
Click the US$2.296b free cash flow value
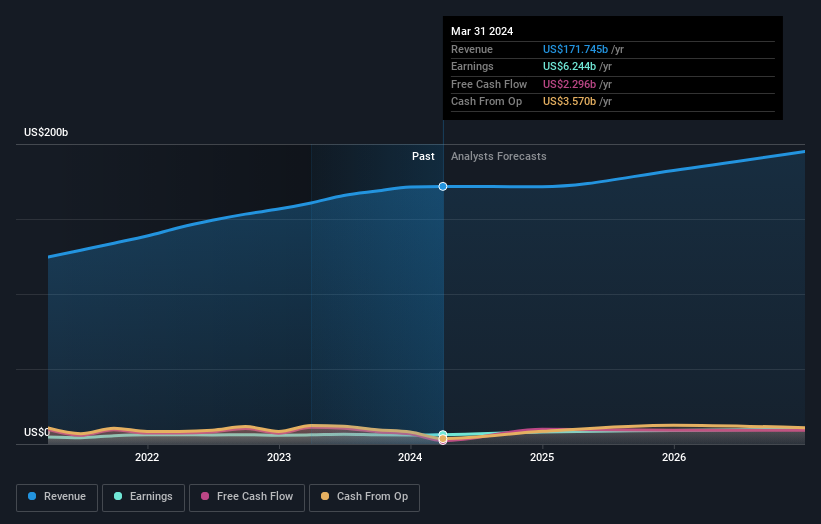(569, 84)
